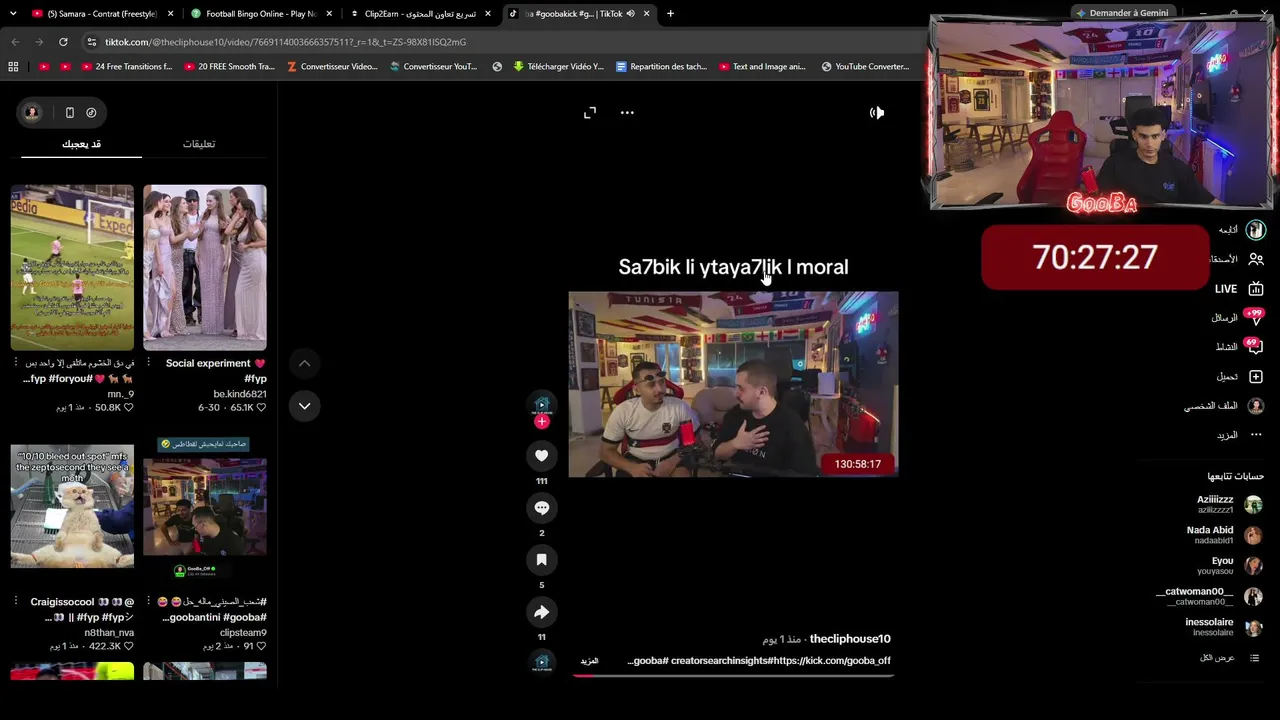1280x720 pixels.
Task: Open the 'YouTube Converter...' bookmark
Action: click(865, 67)
